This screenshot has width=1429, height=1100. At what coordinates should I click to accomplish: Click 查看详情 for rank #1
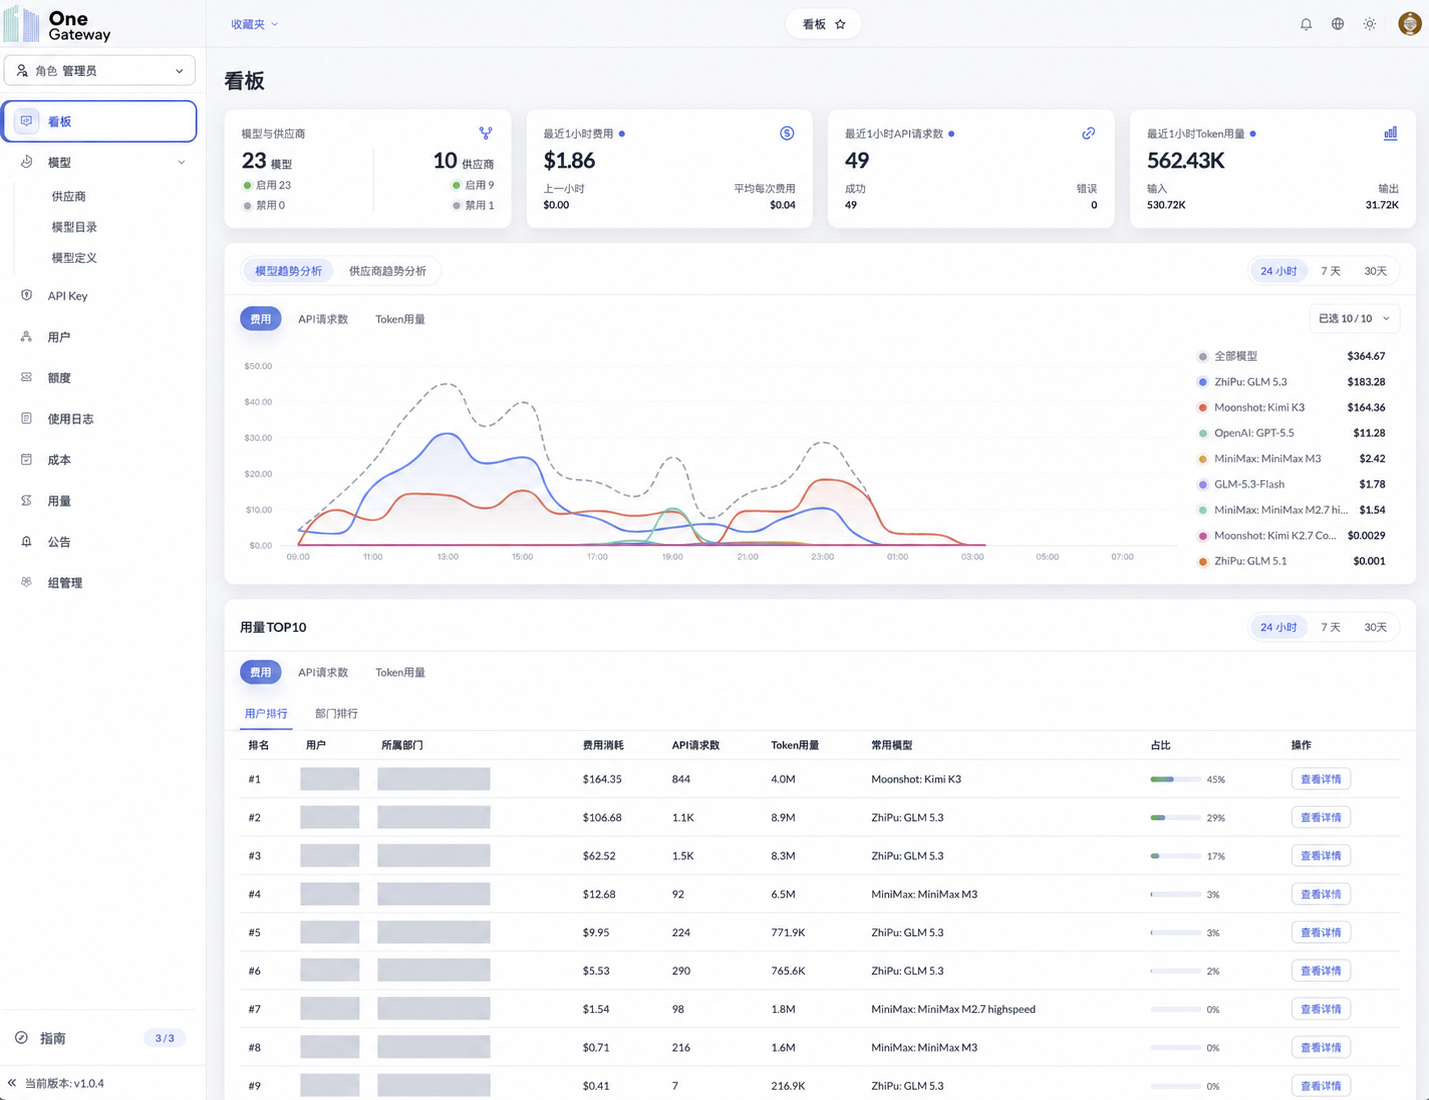[1321, 779]
